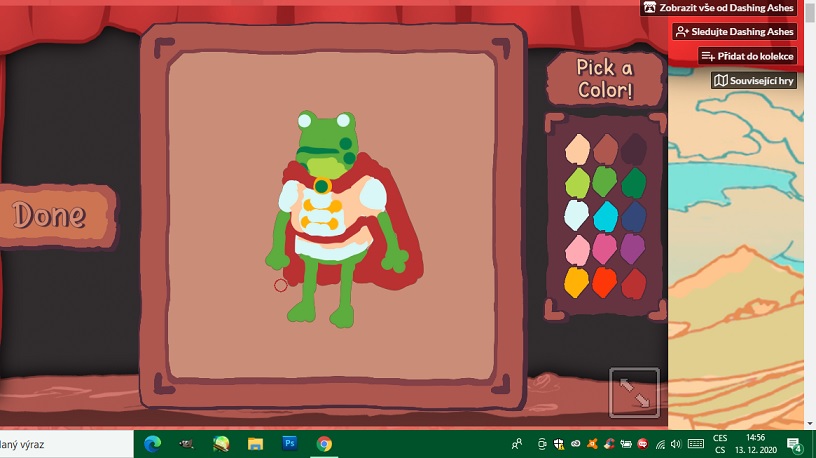Click the Done sign button
The height and width of the screenshot is (458, 816).
(x=56, y=215)
